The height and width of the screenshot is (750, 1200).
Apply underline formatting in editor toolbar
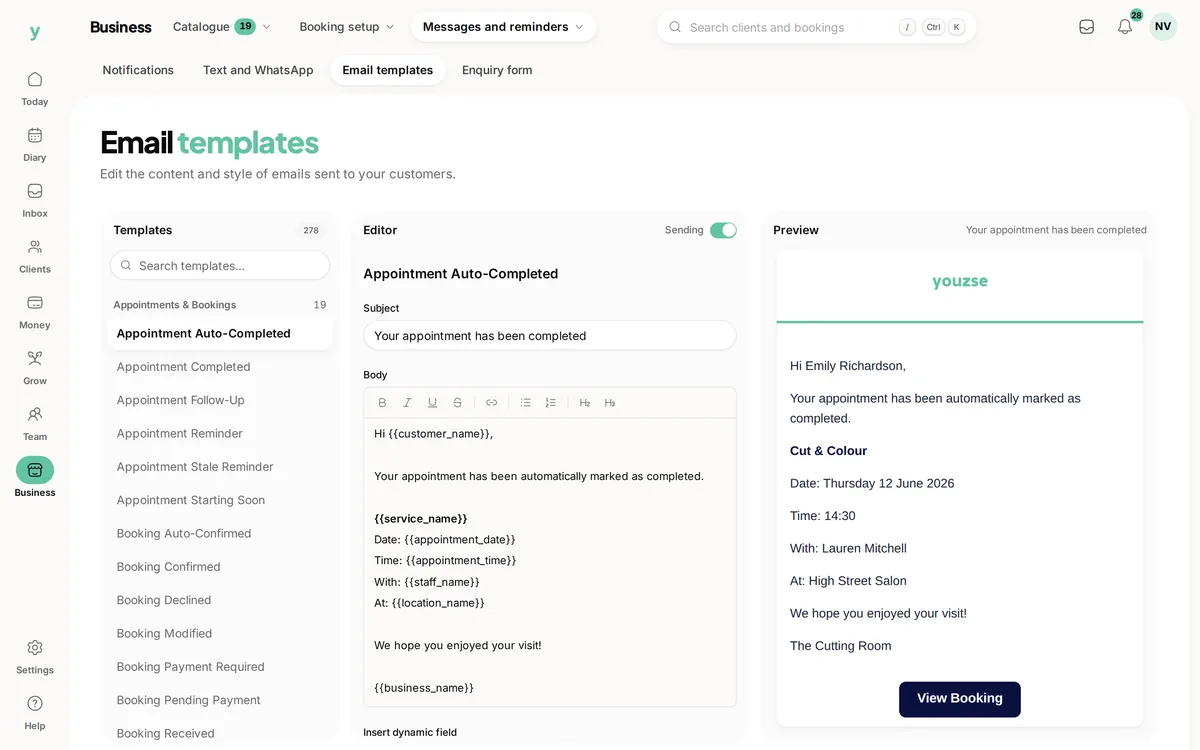[432, 403]
